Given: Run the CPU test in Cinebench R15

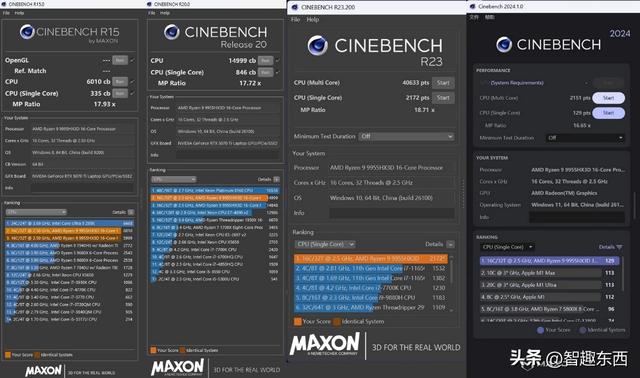Looking at the screenshot, I should tap(120, 82).
